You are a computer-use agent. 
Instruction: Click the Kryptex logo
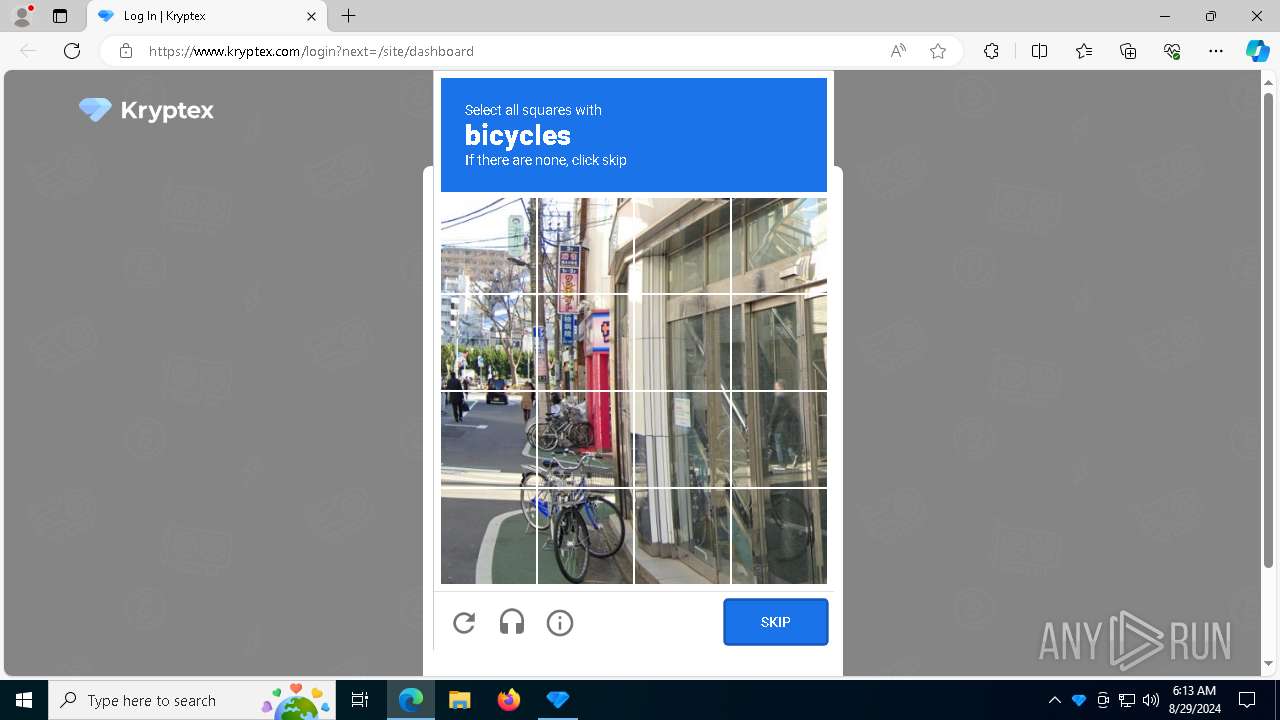click(x=146, y=110)
